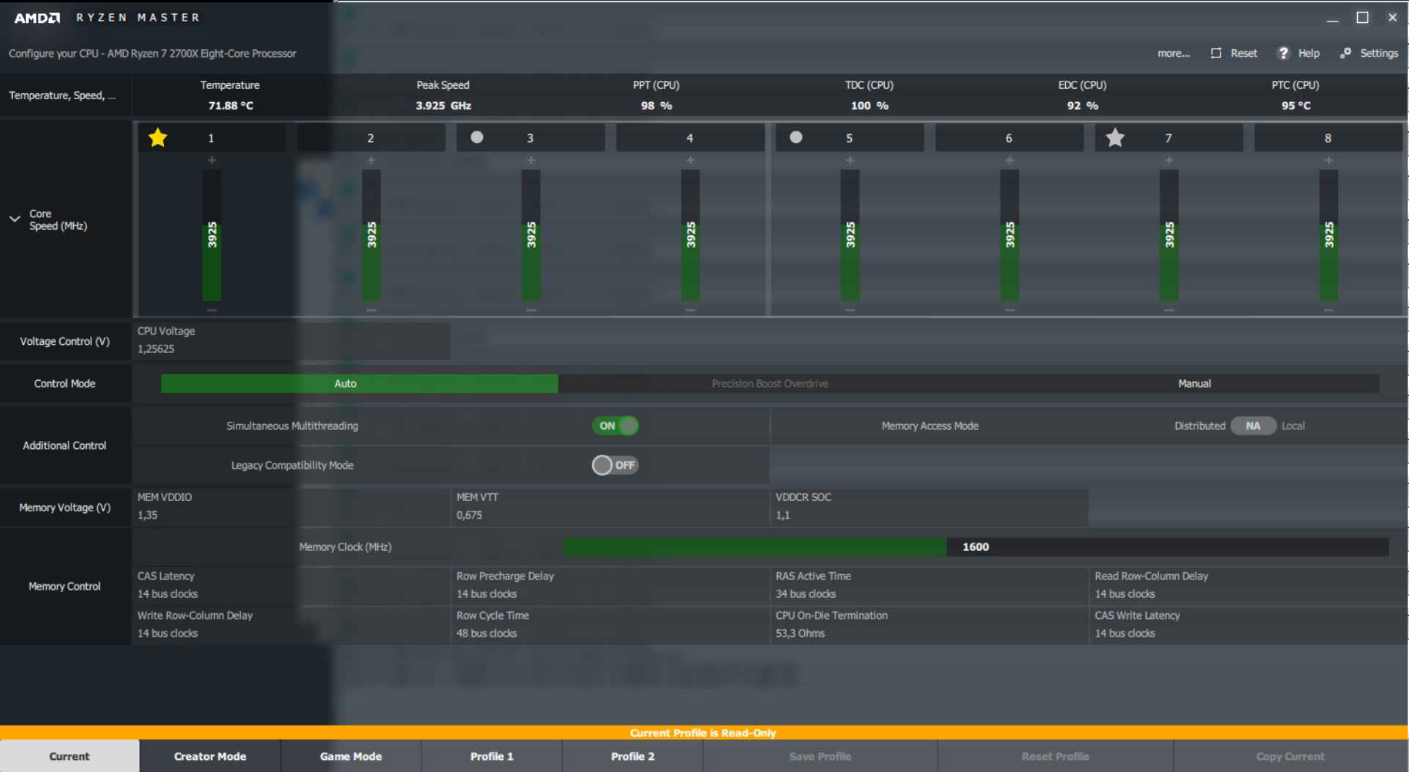This screenshot has height=772, width=1409.
Task: Toggle Simultaneous Multithreading switch
Action: (615, 426)
